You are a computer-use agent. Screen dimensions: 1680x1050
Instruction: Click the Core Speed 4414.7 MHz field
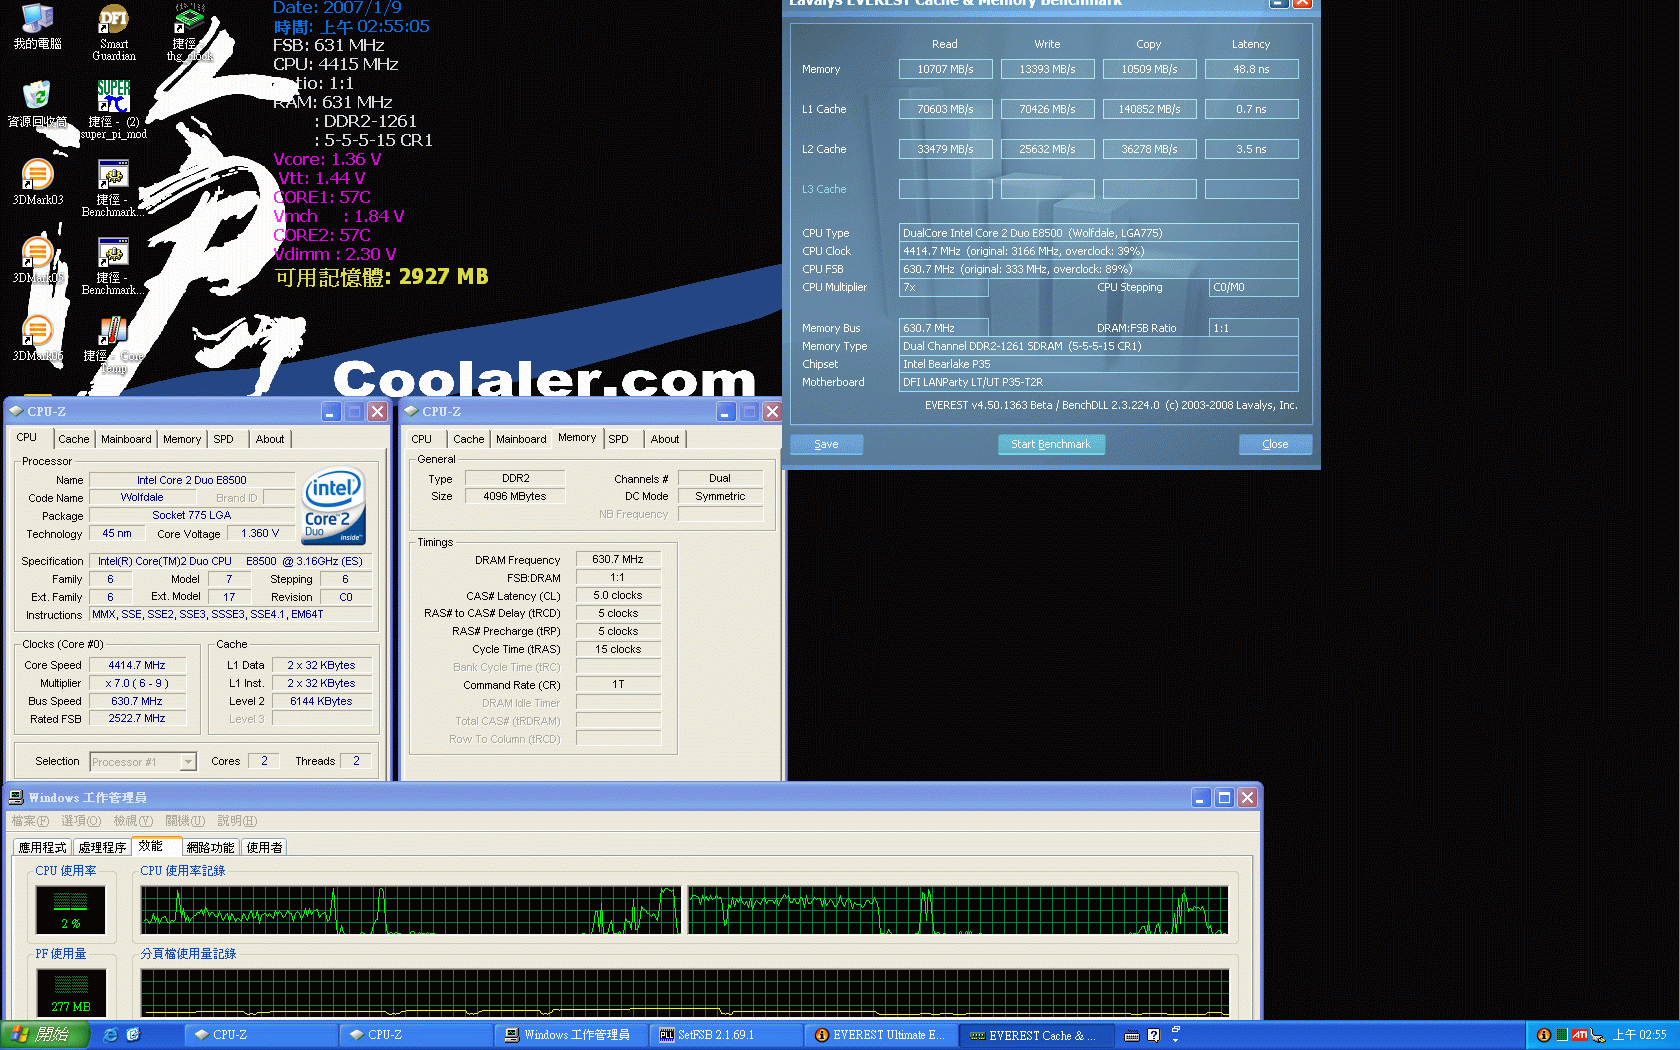[137, 665]
